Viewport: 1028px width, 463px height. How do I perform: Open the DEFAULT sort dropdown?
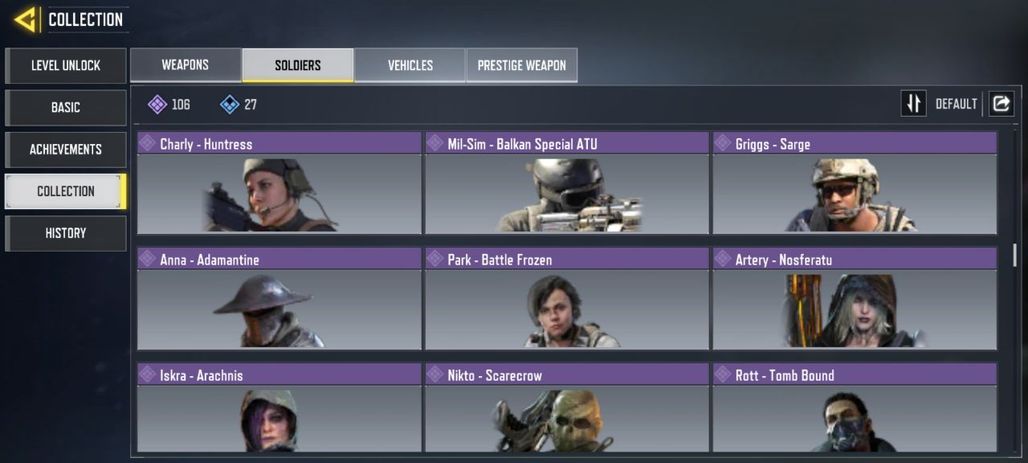click(956, 104)
